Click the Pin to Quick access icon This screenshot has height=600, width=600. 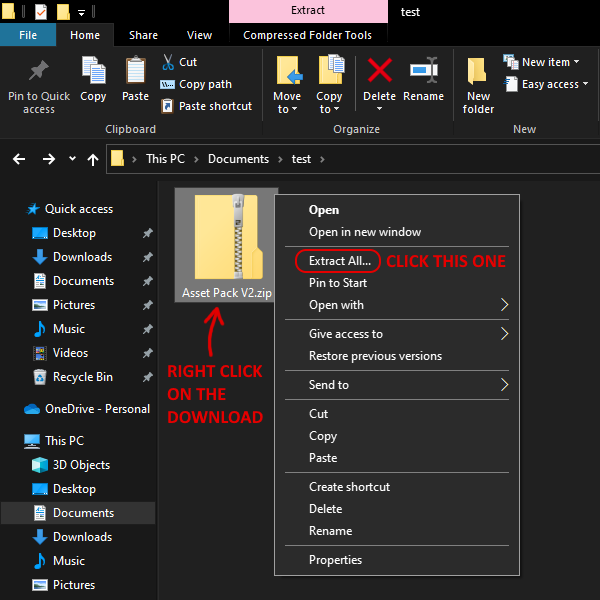click(x=39, y=72)
